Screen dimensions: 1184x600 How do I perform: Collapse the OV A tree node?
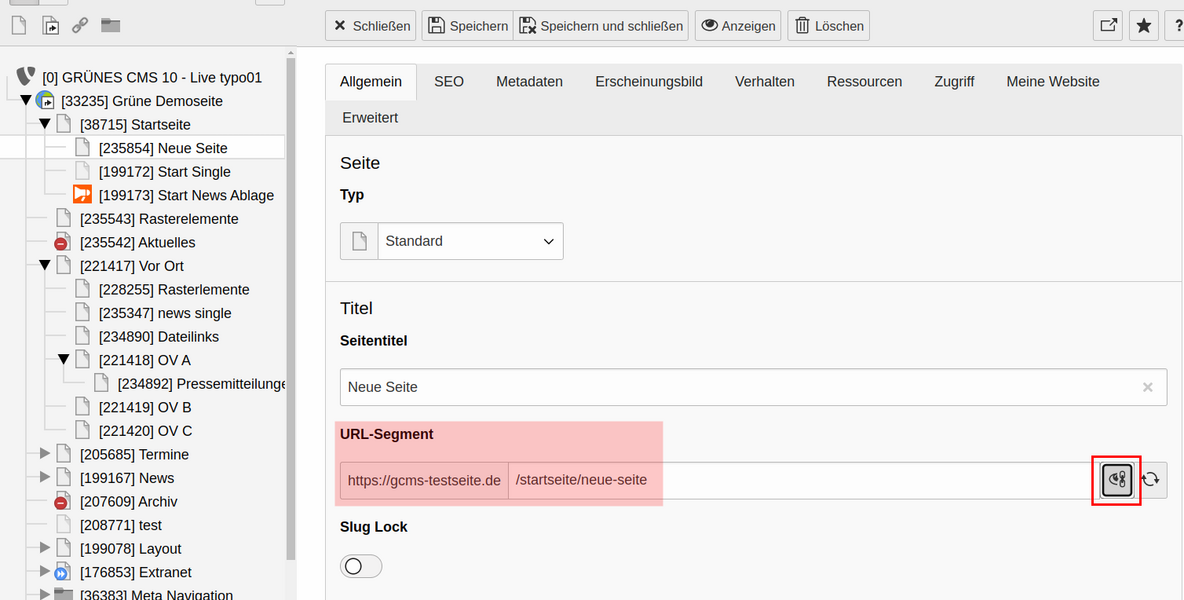tap(63, 360)
